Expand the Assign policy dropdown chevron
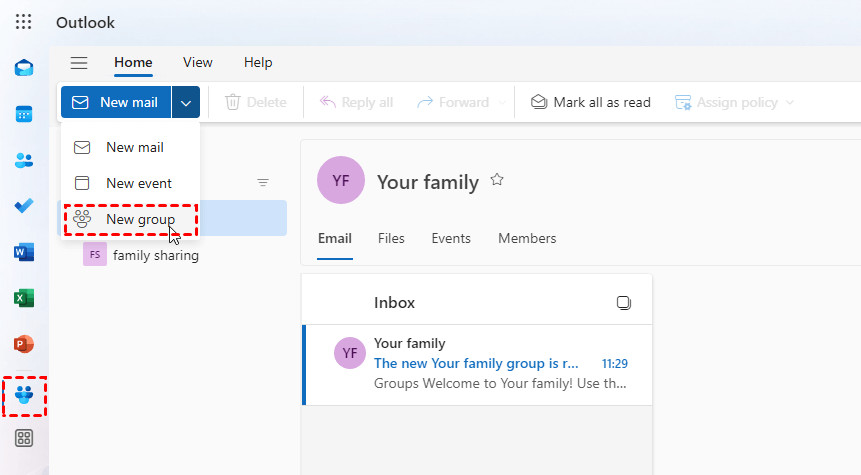The width and height of the screenshot is (861, 475). [x=790, y=102]
